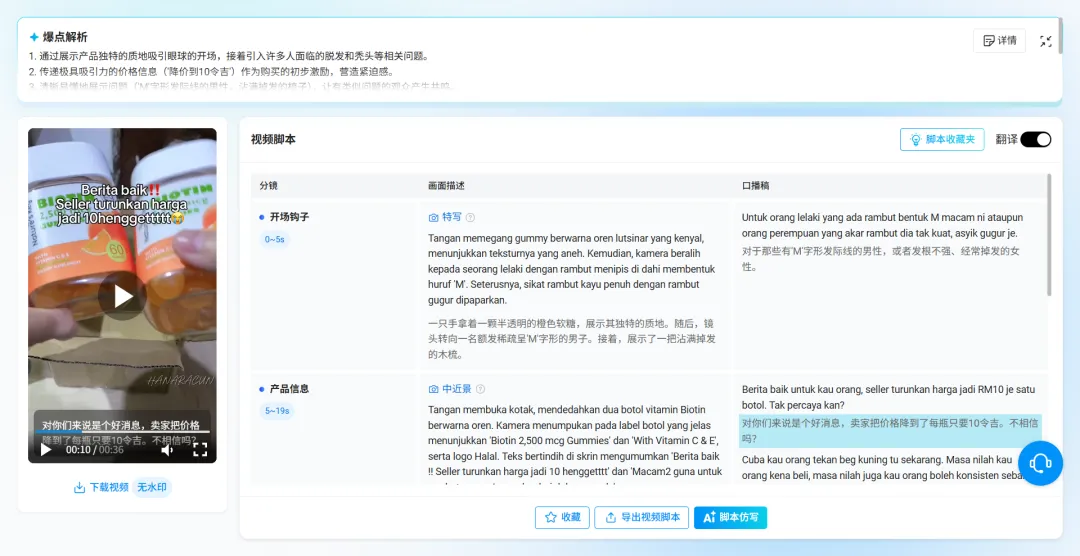This screenshot has width=1080, height=556.
Task: Toggle the 翻译 translation switch
Action: (x=1035, y=139)
